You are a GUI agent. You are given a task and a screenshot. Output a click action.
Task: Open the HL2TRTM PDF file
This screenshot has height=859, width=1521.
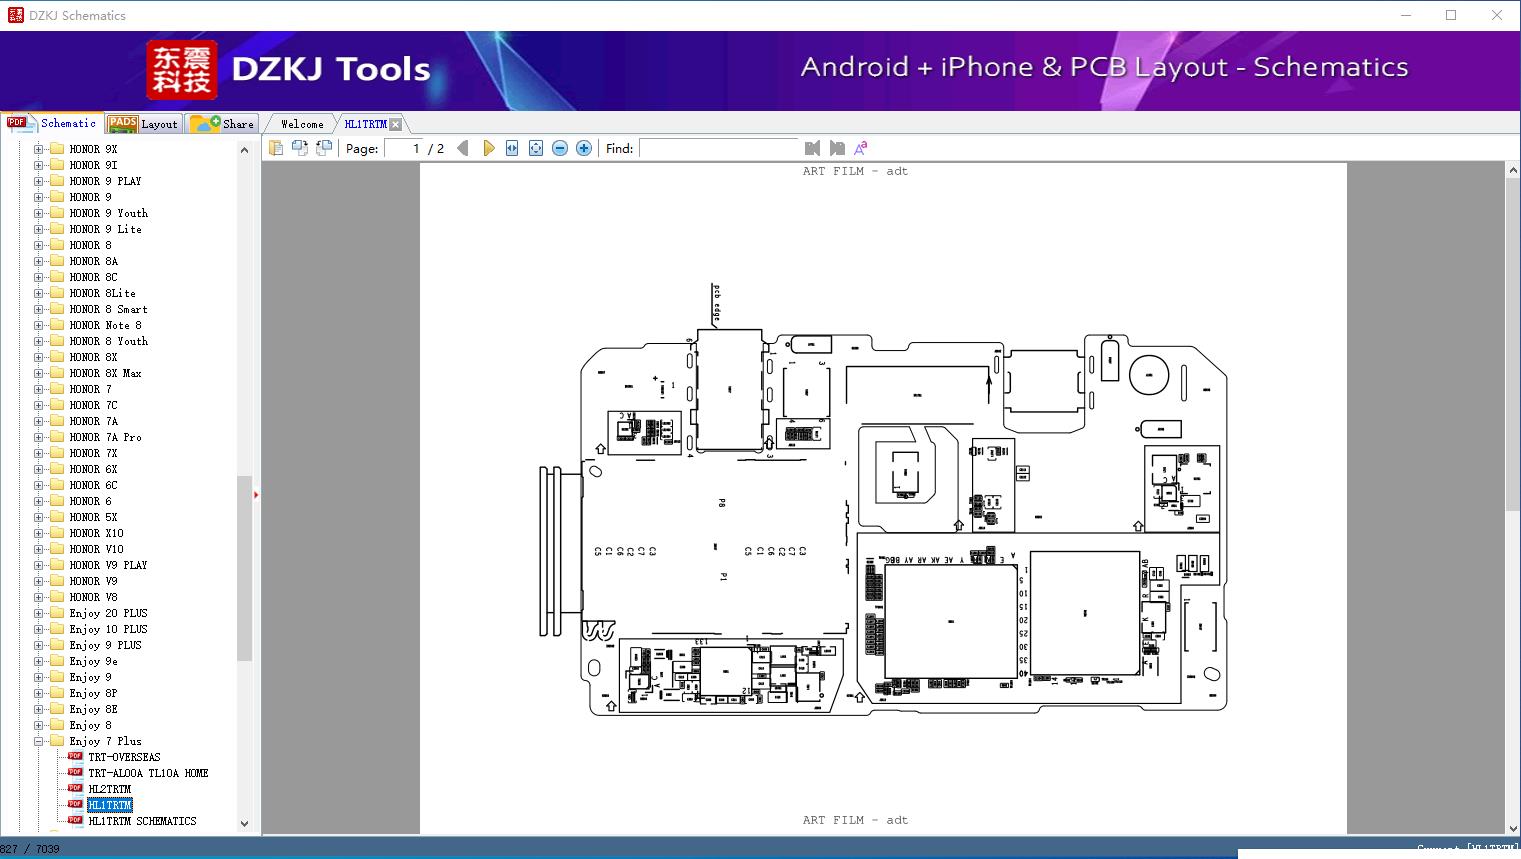[109, 789]
